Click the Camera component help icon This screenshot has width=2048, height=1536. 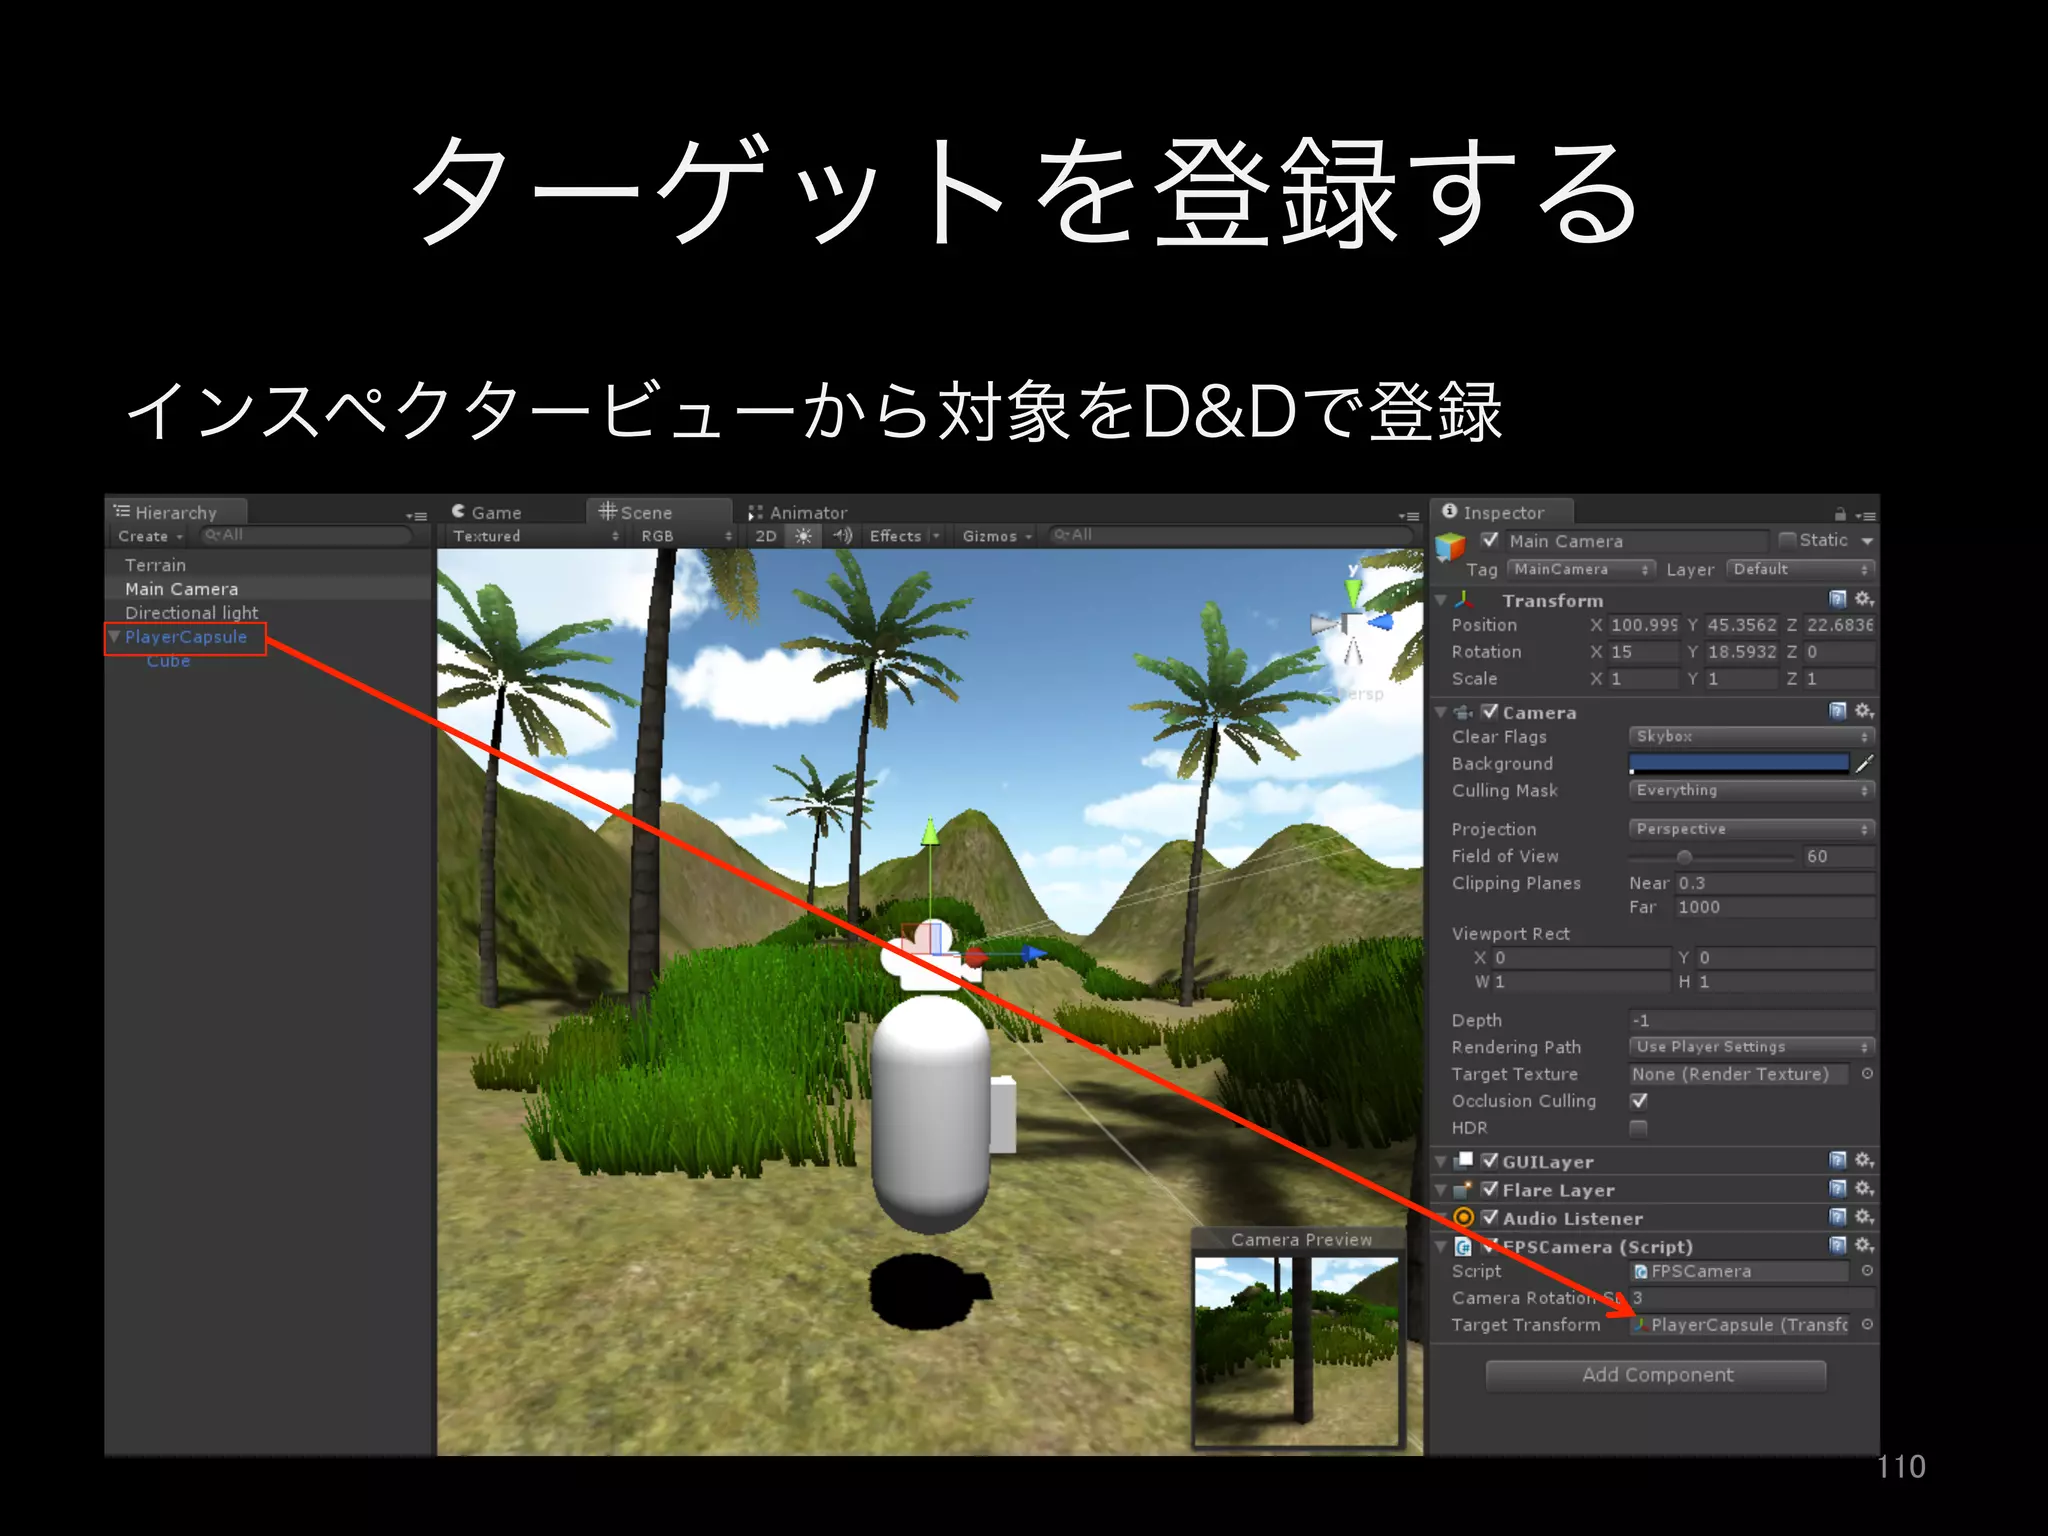tap(1837, 711)
